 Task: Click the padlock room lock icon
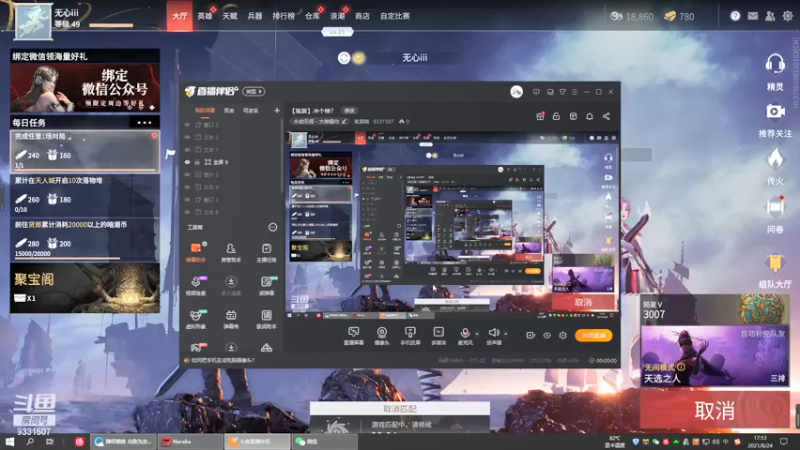[x=556, y=116]
